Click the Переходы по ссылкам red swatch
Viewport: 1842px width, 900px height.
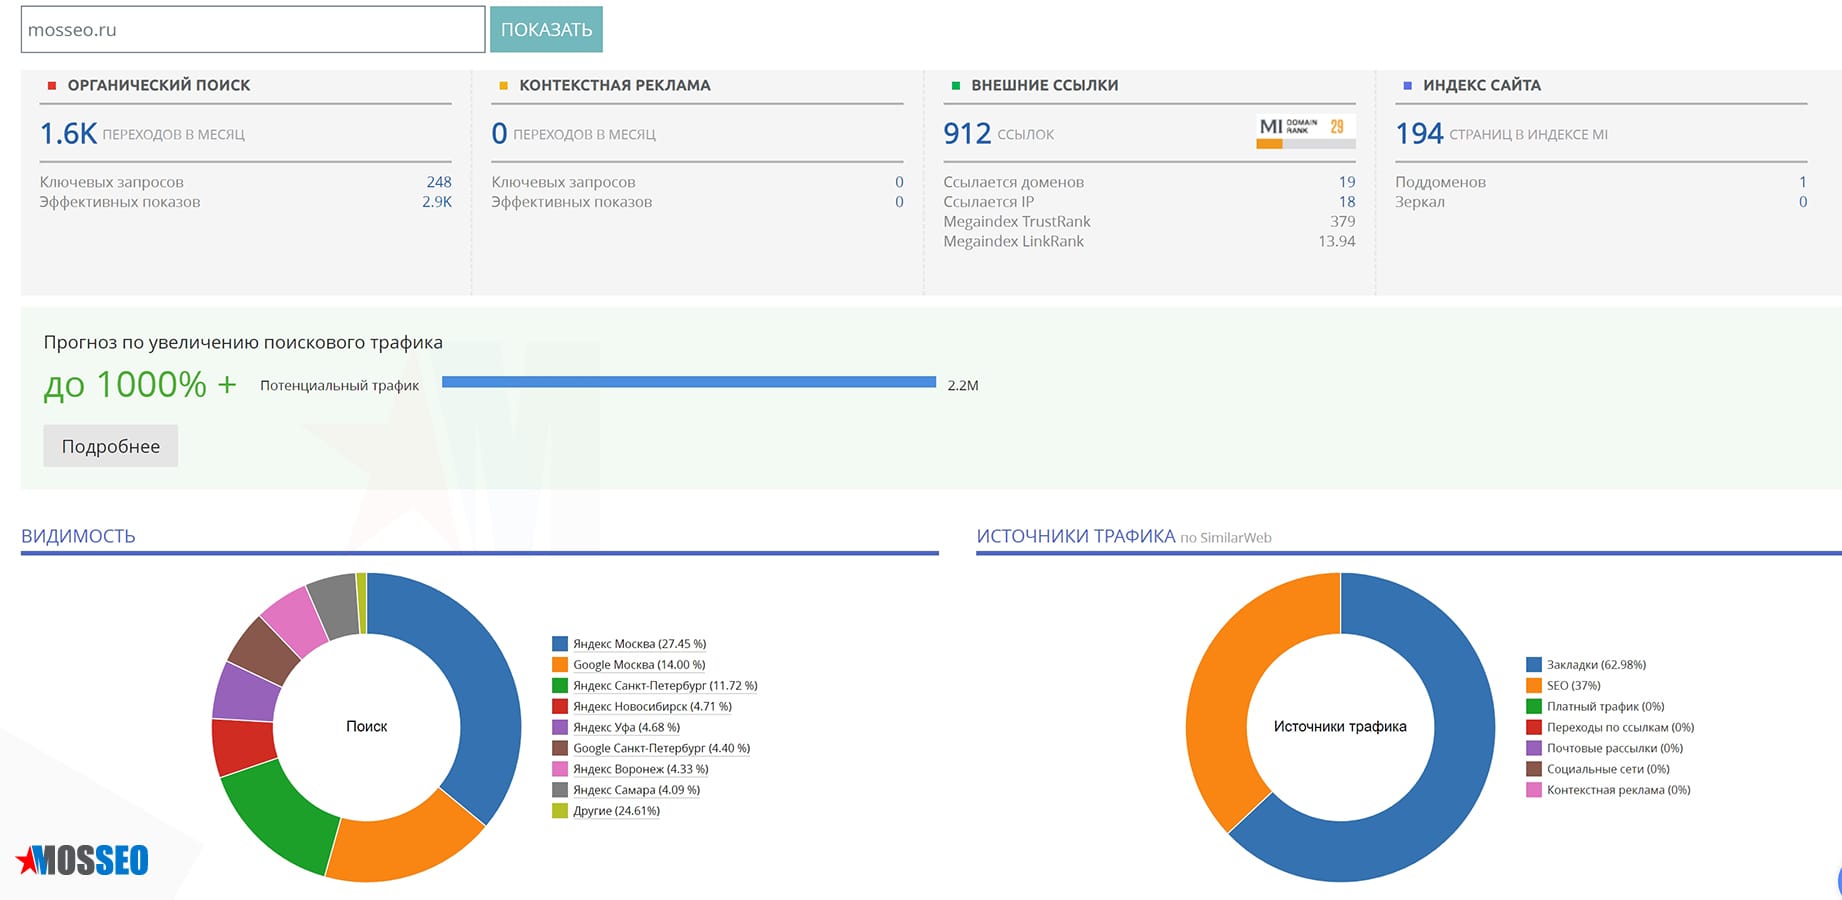point(1534,728)
